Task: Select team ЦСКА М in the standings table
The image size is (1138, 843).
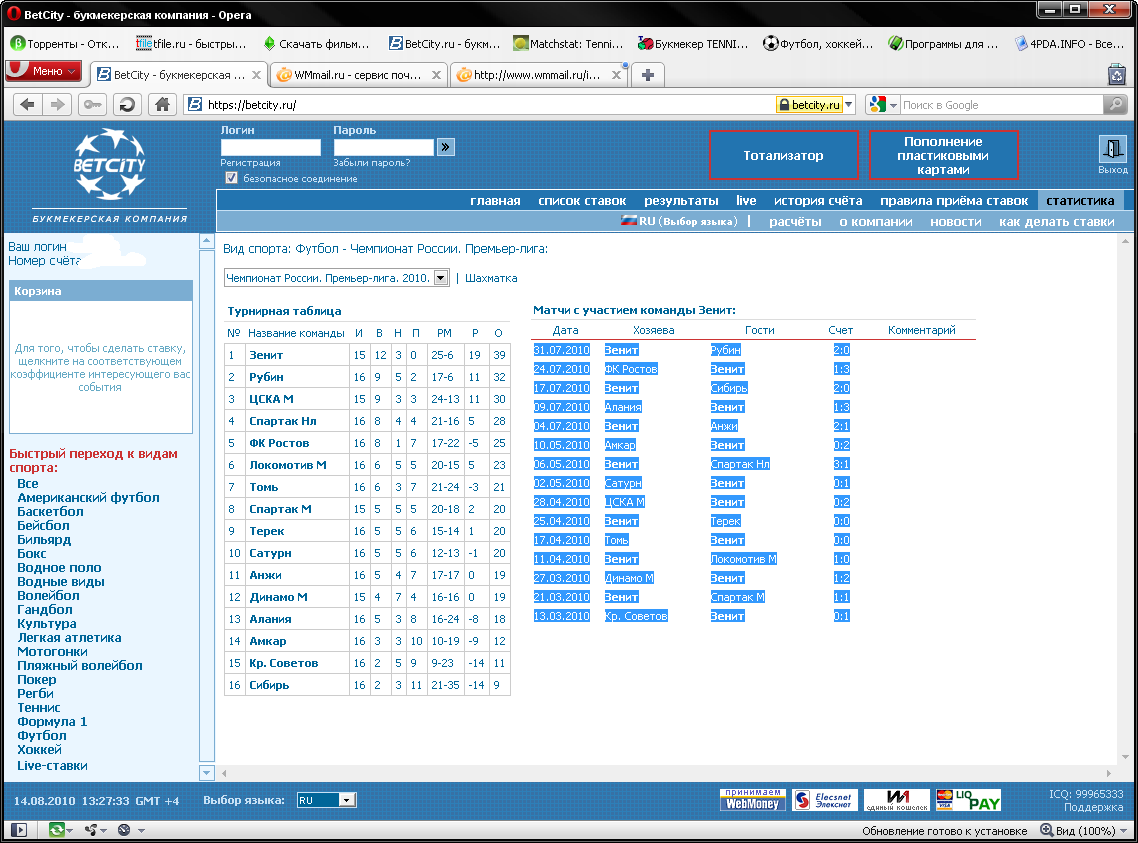Action: click(271, 399)
